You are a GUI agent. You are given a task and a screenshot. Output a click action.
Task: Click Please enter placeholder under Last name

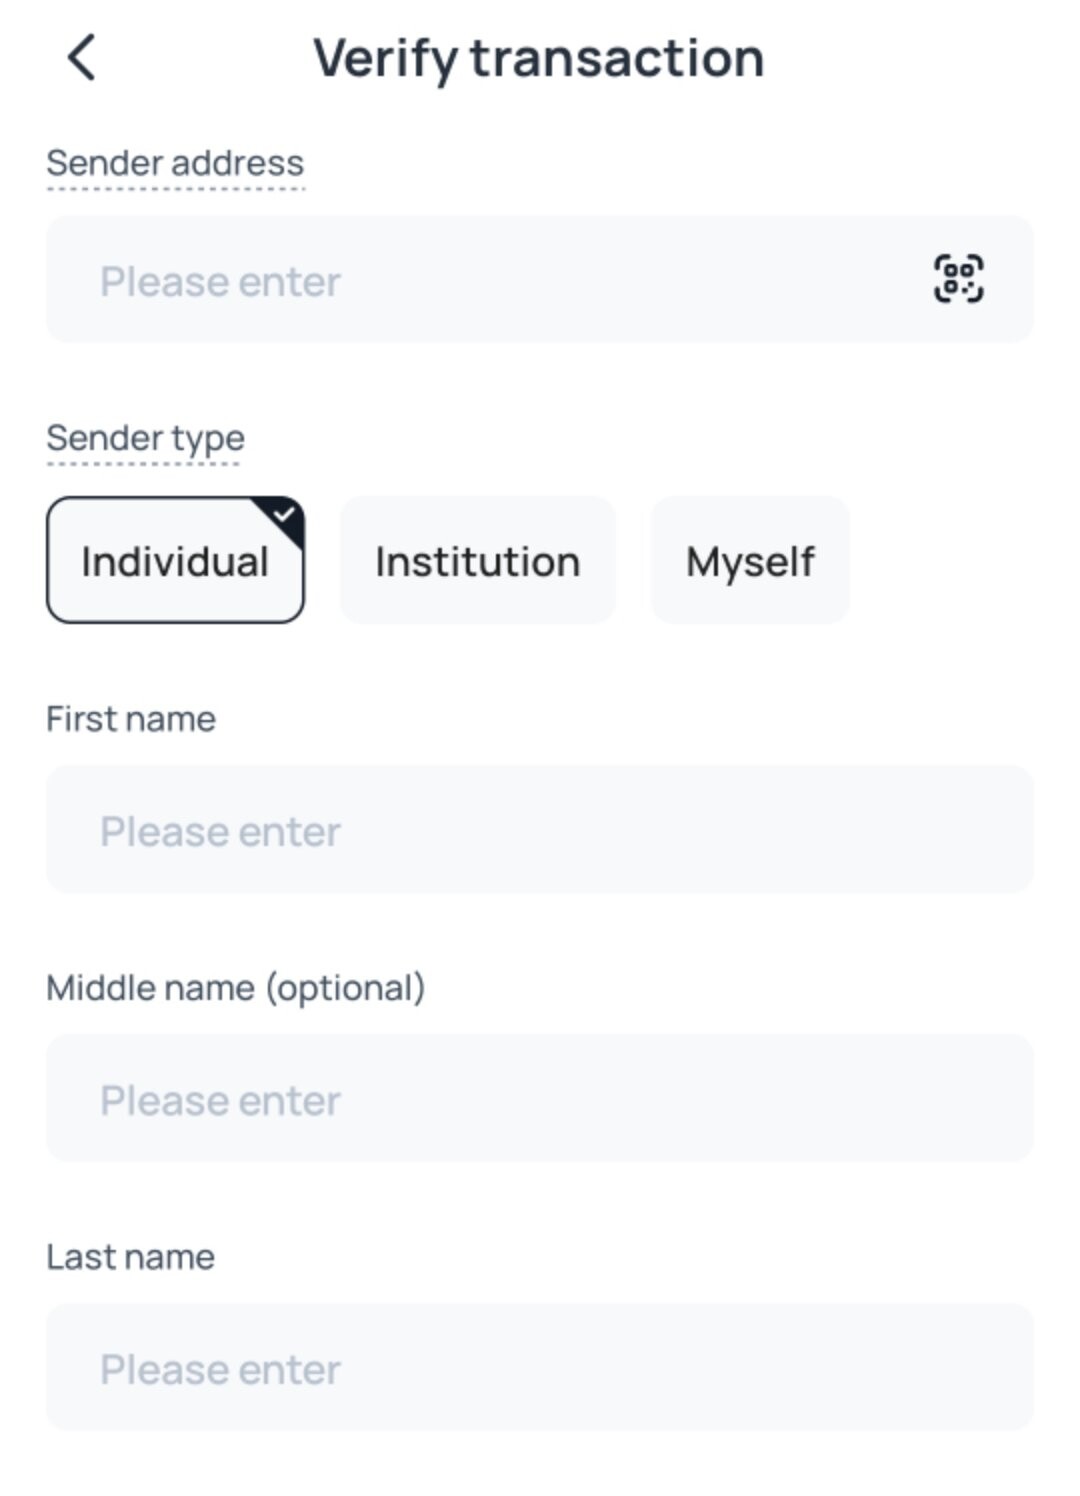(220, 1369)
